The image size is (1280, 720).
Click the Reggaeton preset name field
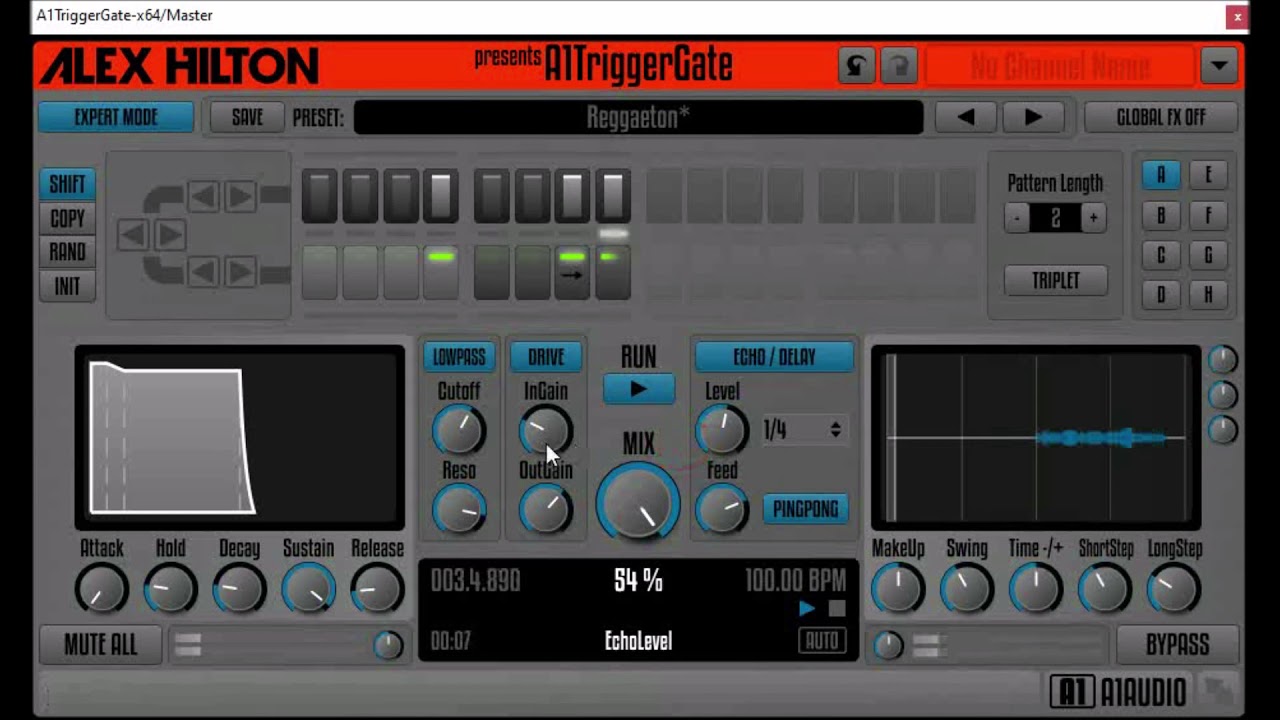pyautogui.click(x=638, y=117)
